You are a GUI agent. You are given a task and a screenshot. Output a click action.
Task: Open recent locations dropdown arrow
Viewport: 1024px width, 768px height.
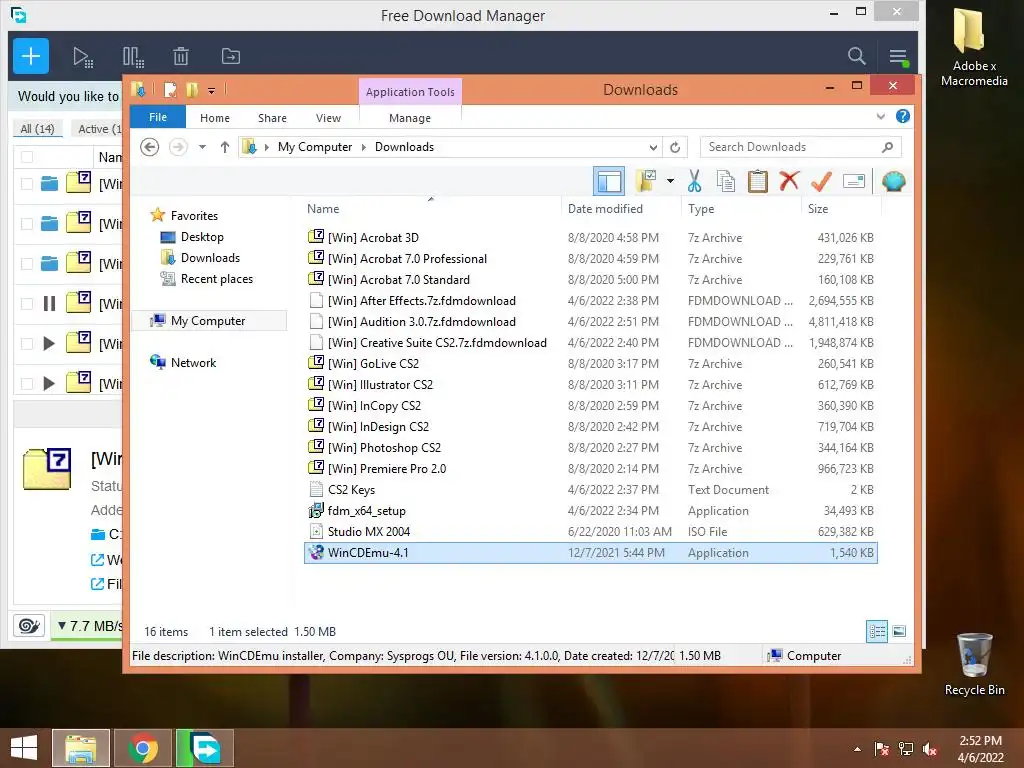tap(202, 147)
